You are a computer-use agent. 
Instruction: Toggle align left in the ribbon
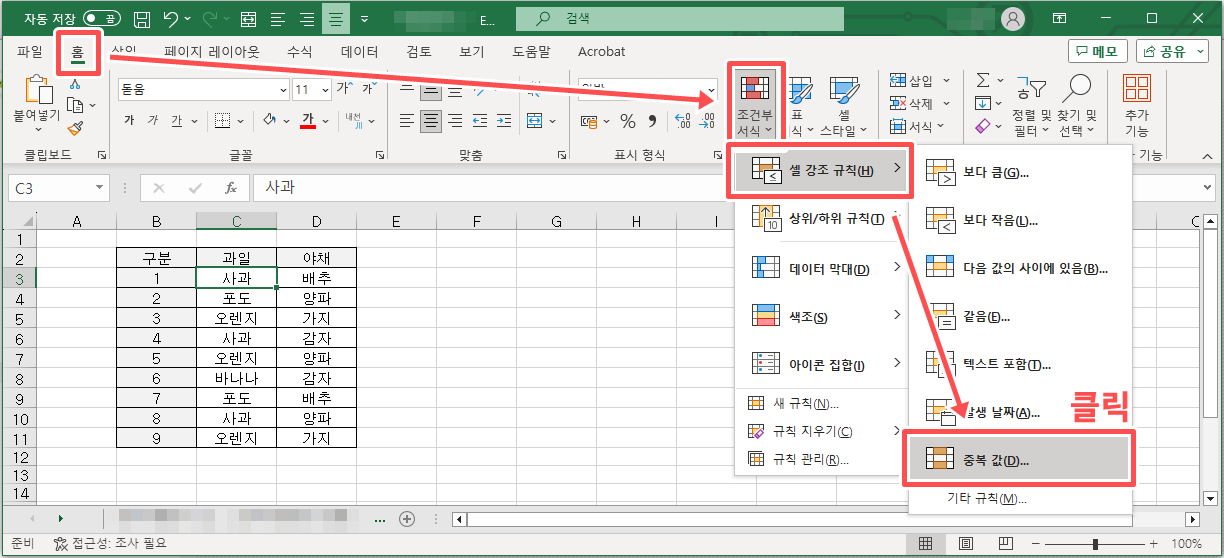406,121
